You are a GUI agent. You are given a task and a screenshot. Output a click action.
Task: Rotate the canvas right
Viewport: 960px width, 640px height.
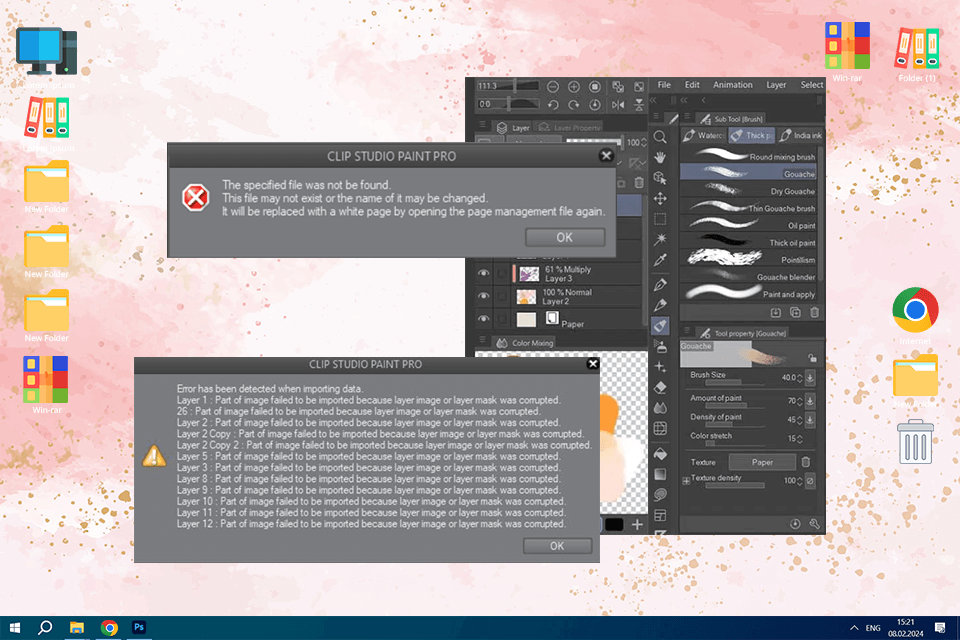(574, 105)
